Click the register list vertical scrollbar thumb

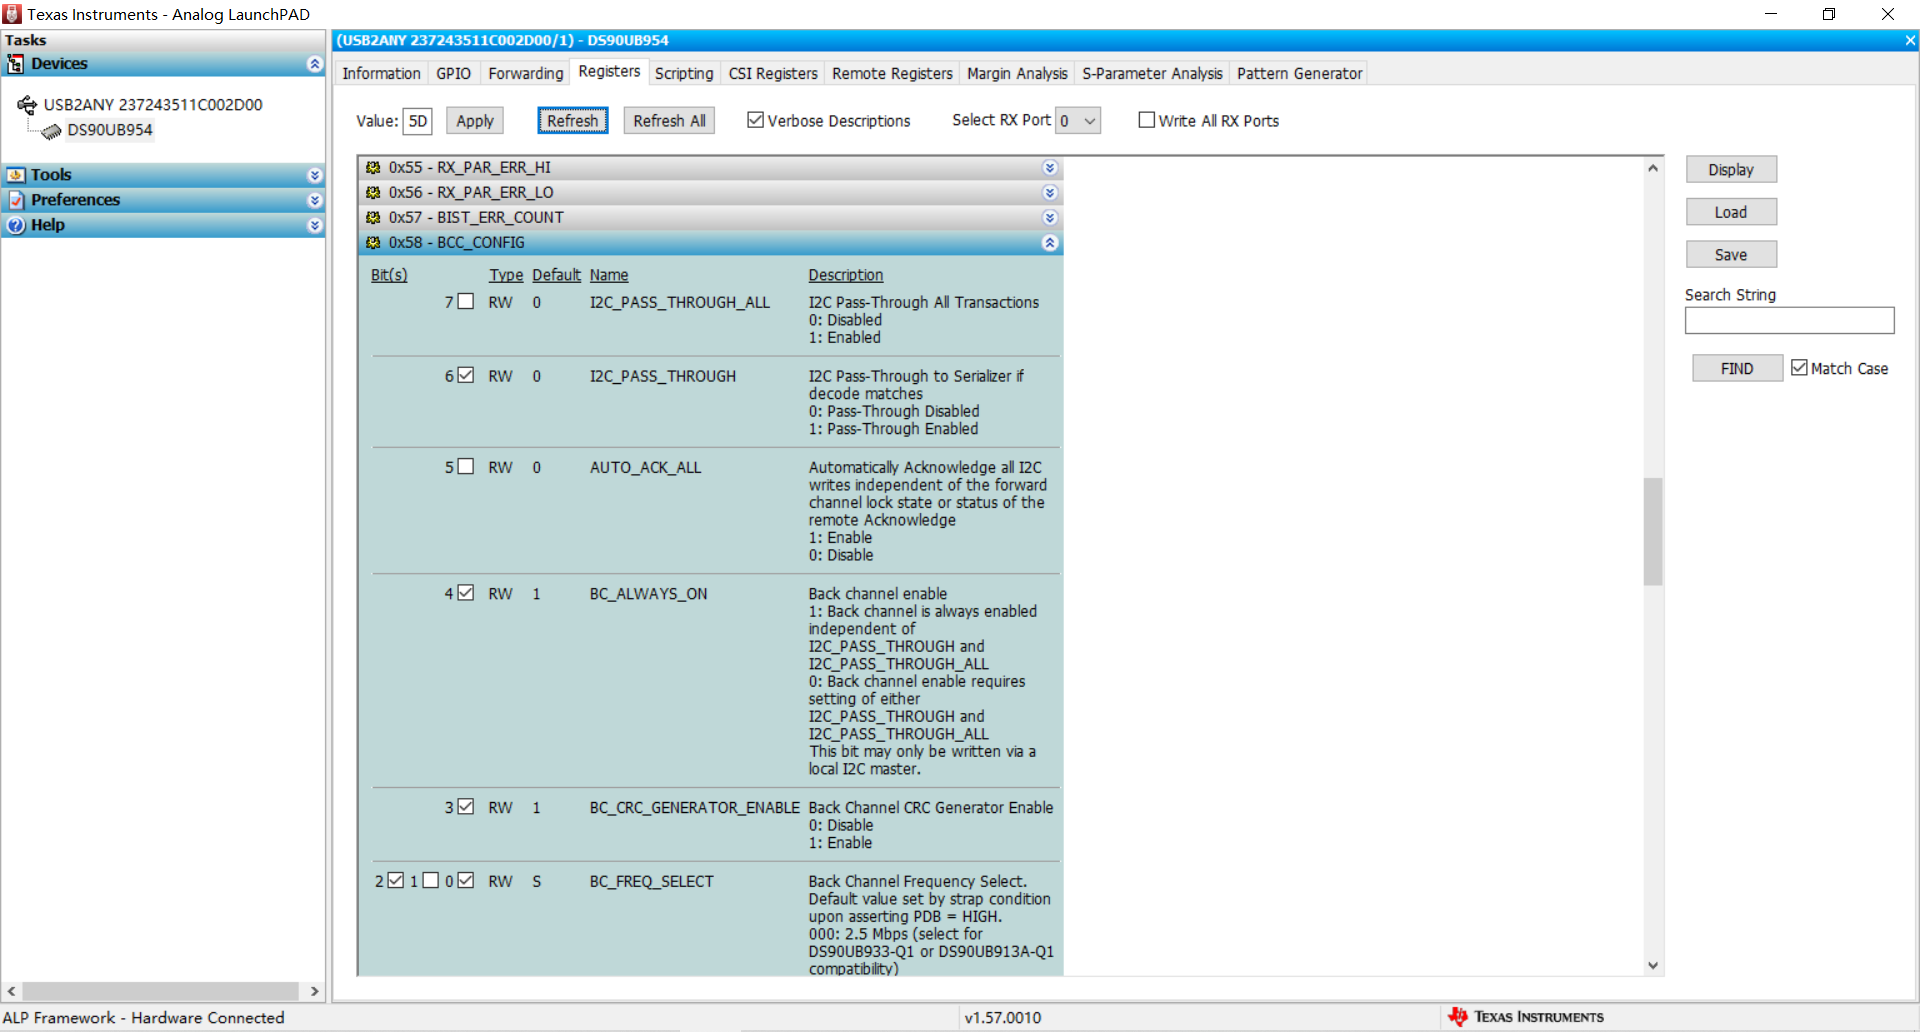[x=1653, y=531]
